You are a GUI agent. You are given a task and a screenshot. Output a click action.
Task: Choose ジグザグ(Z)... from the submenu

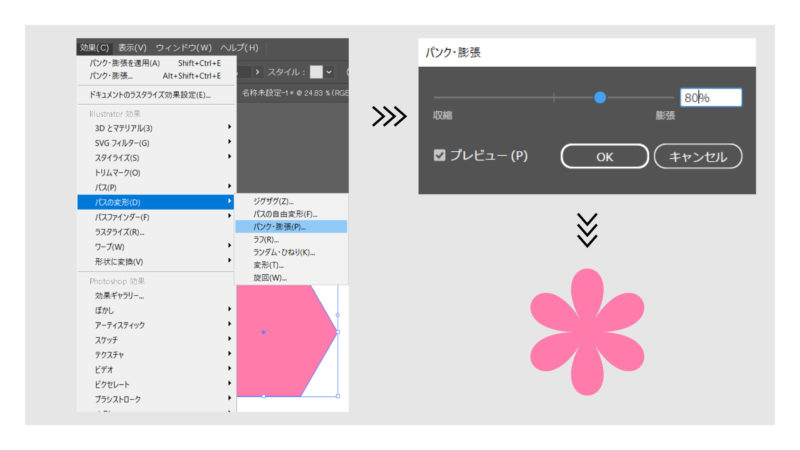click(273, 201)
